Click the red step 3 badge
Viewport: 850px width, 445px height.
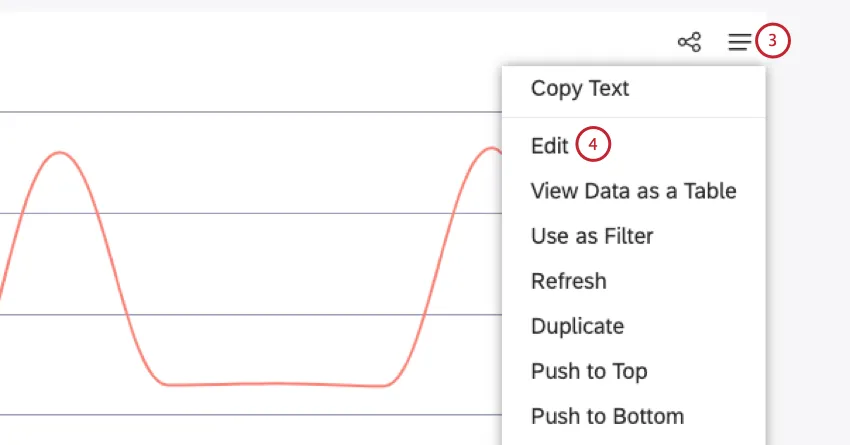(x=773, y=42)
